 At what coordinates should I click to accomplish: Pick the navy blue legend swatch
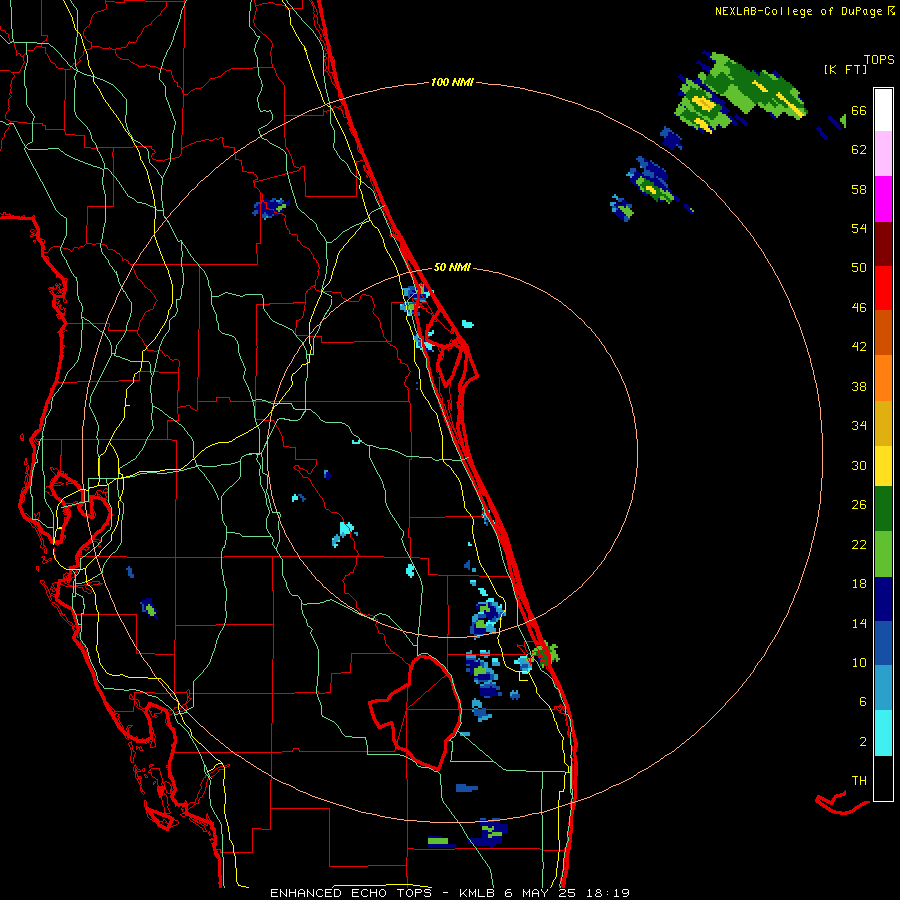pos(883,599)
